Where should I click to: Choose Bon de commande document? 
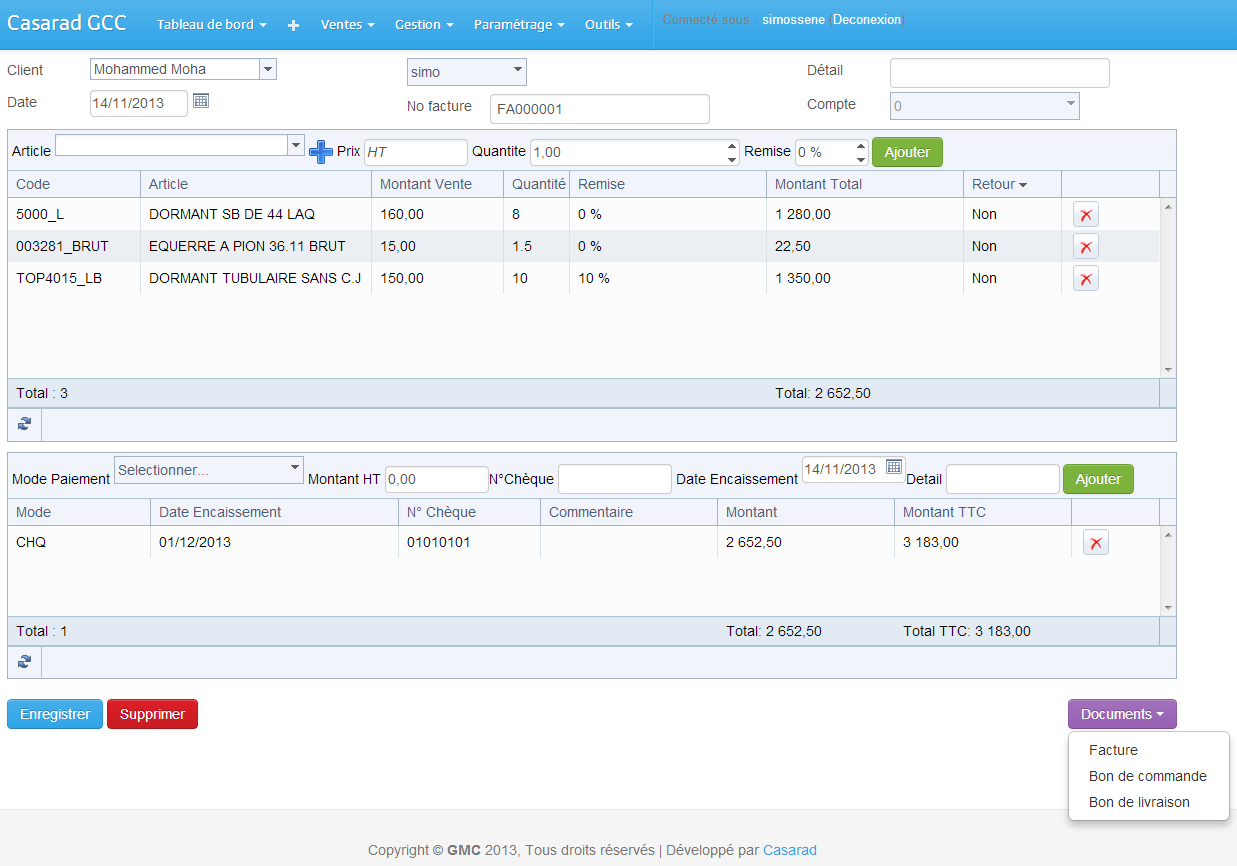[x=1148, y=776]
